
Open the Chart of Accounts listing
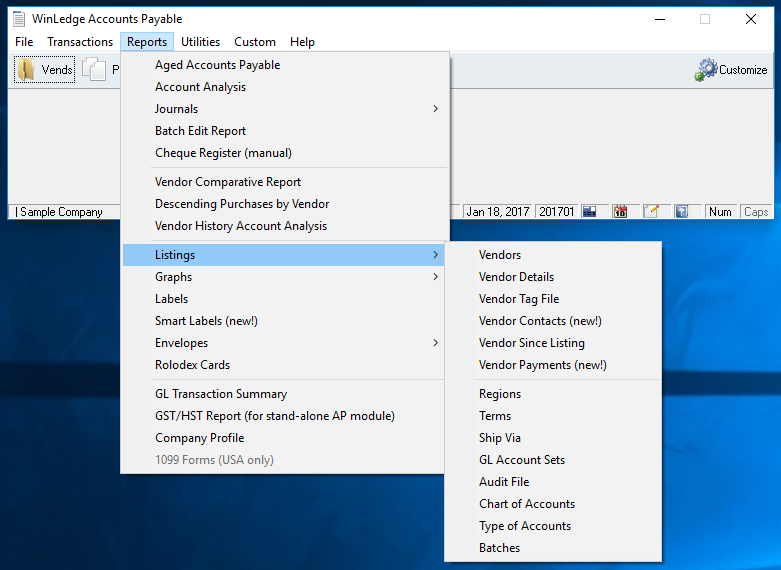point(526,504)
